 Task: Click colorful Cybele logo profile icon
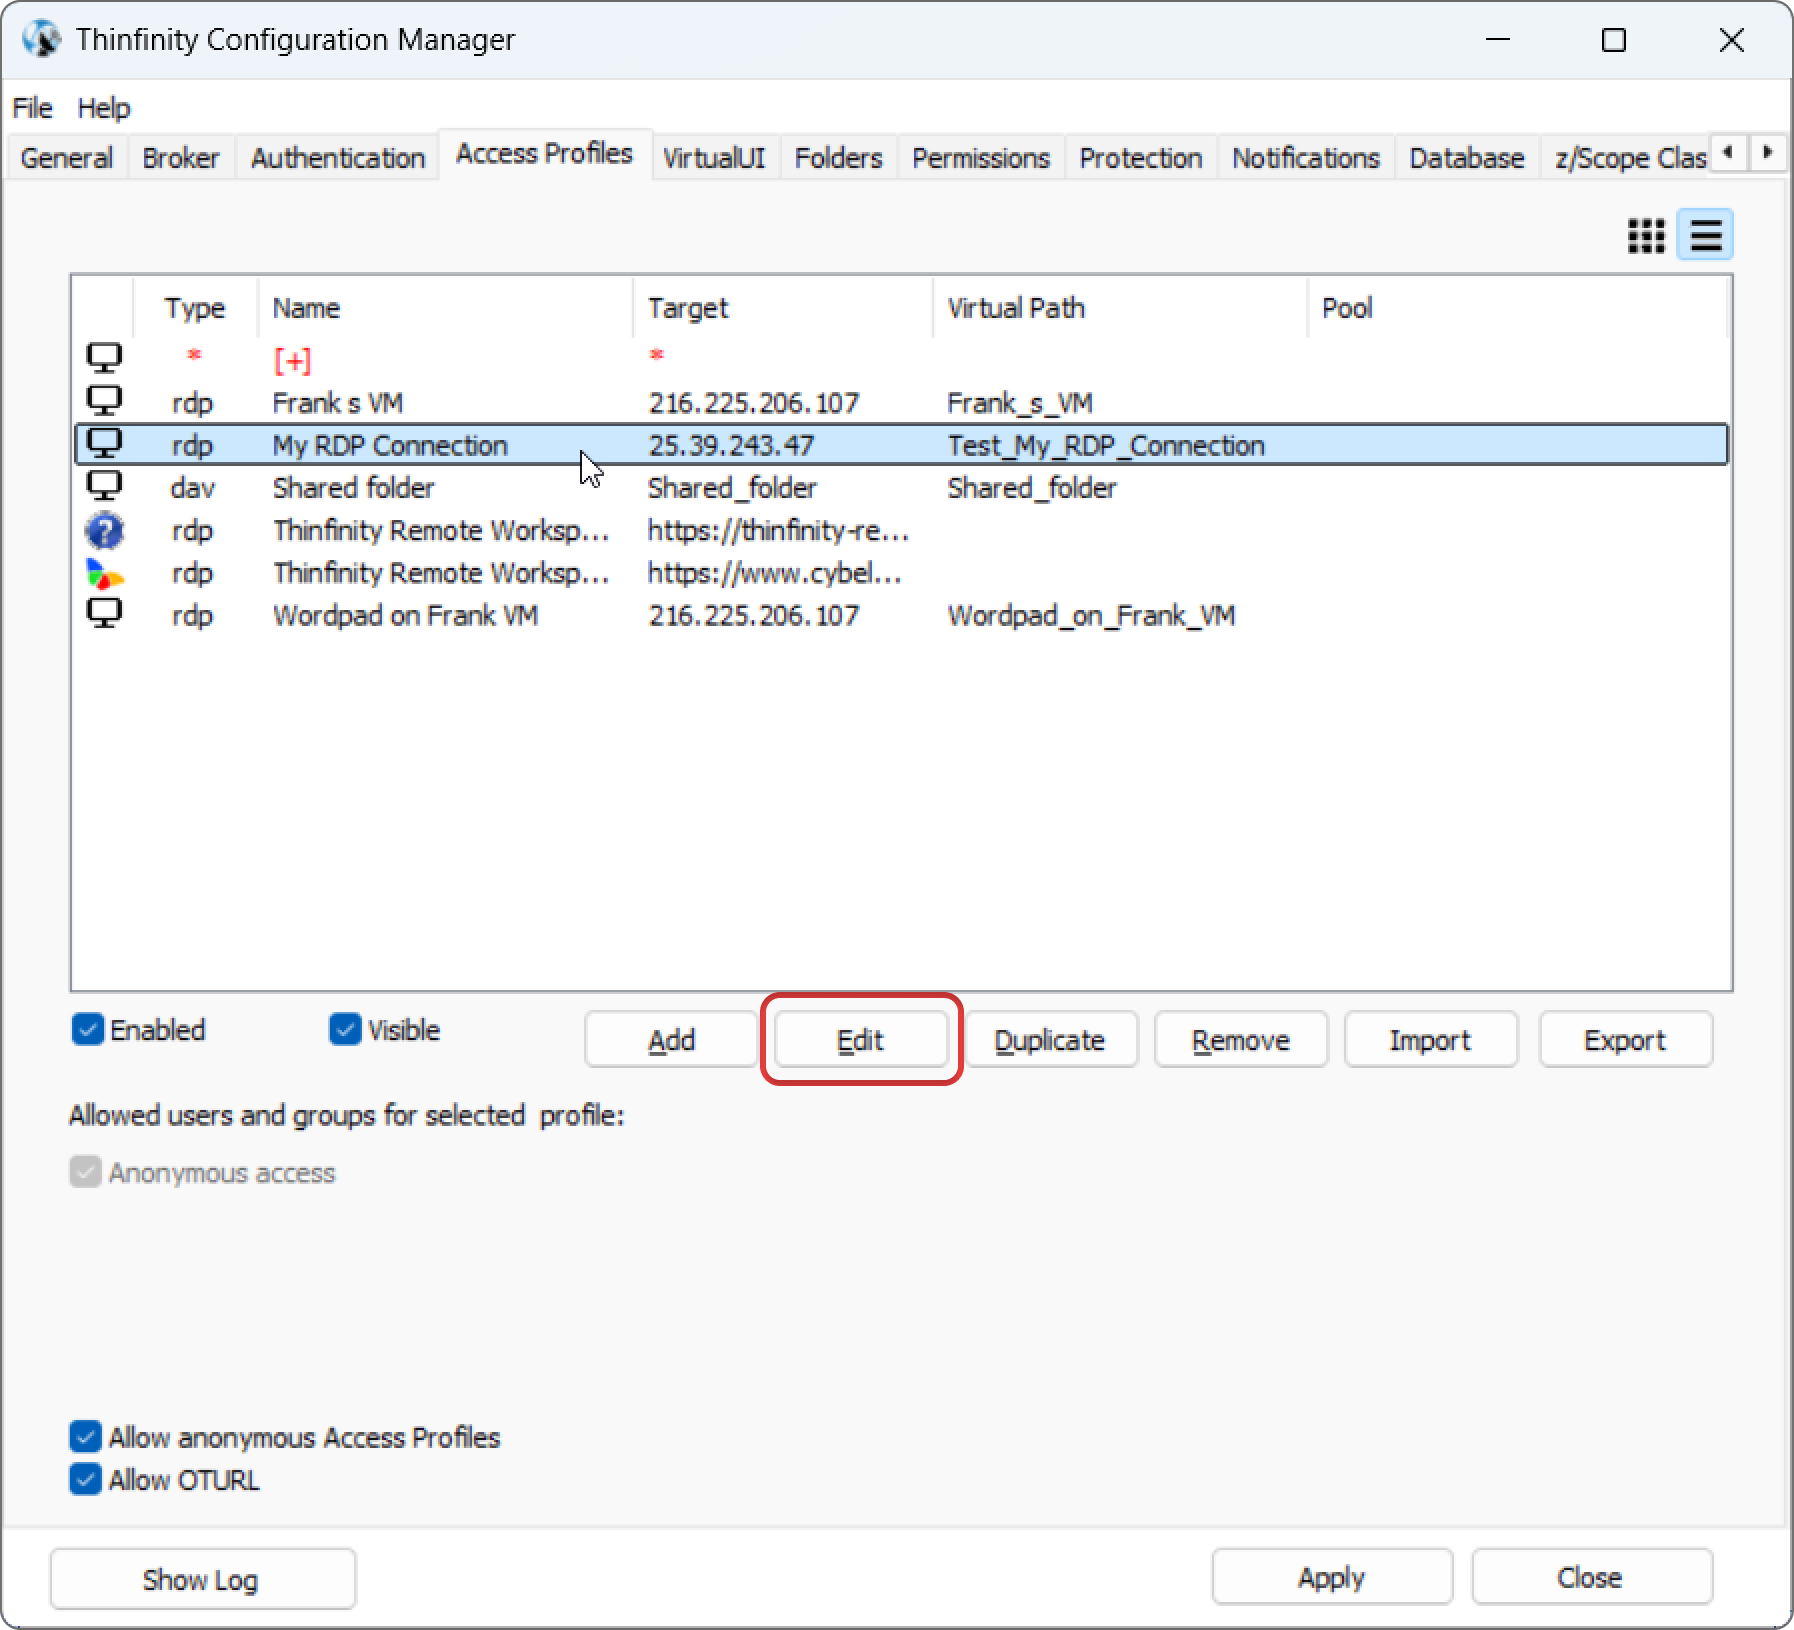pos(104,573)
